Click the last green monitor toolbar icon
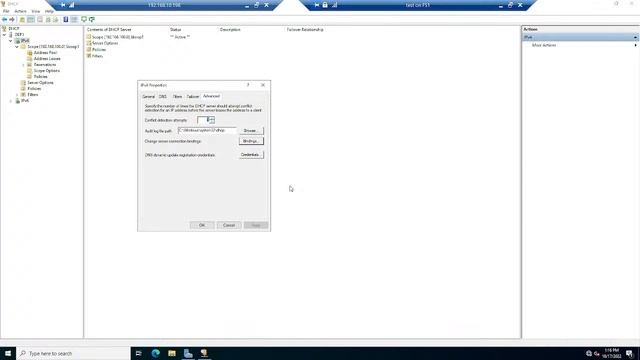 (92, 20)
